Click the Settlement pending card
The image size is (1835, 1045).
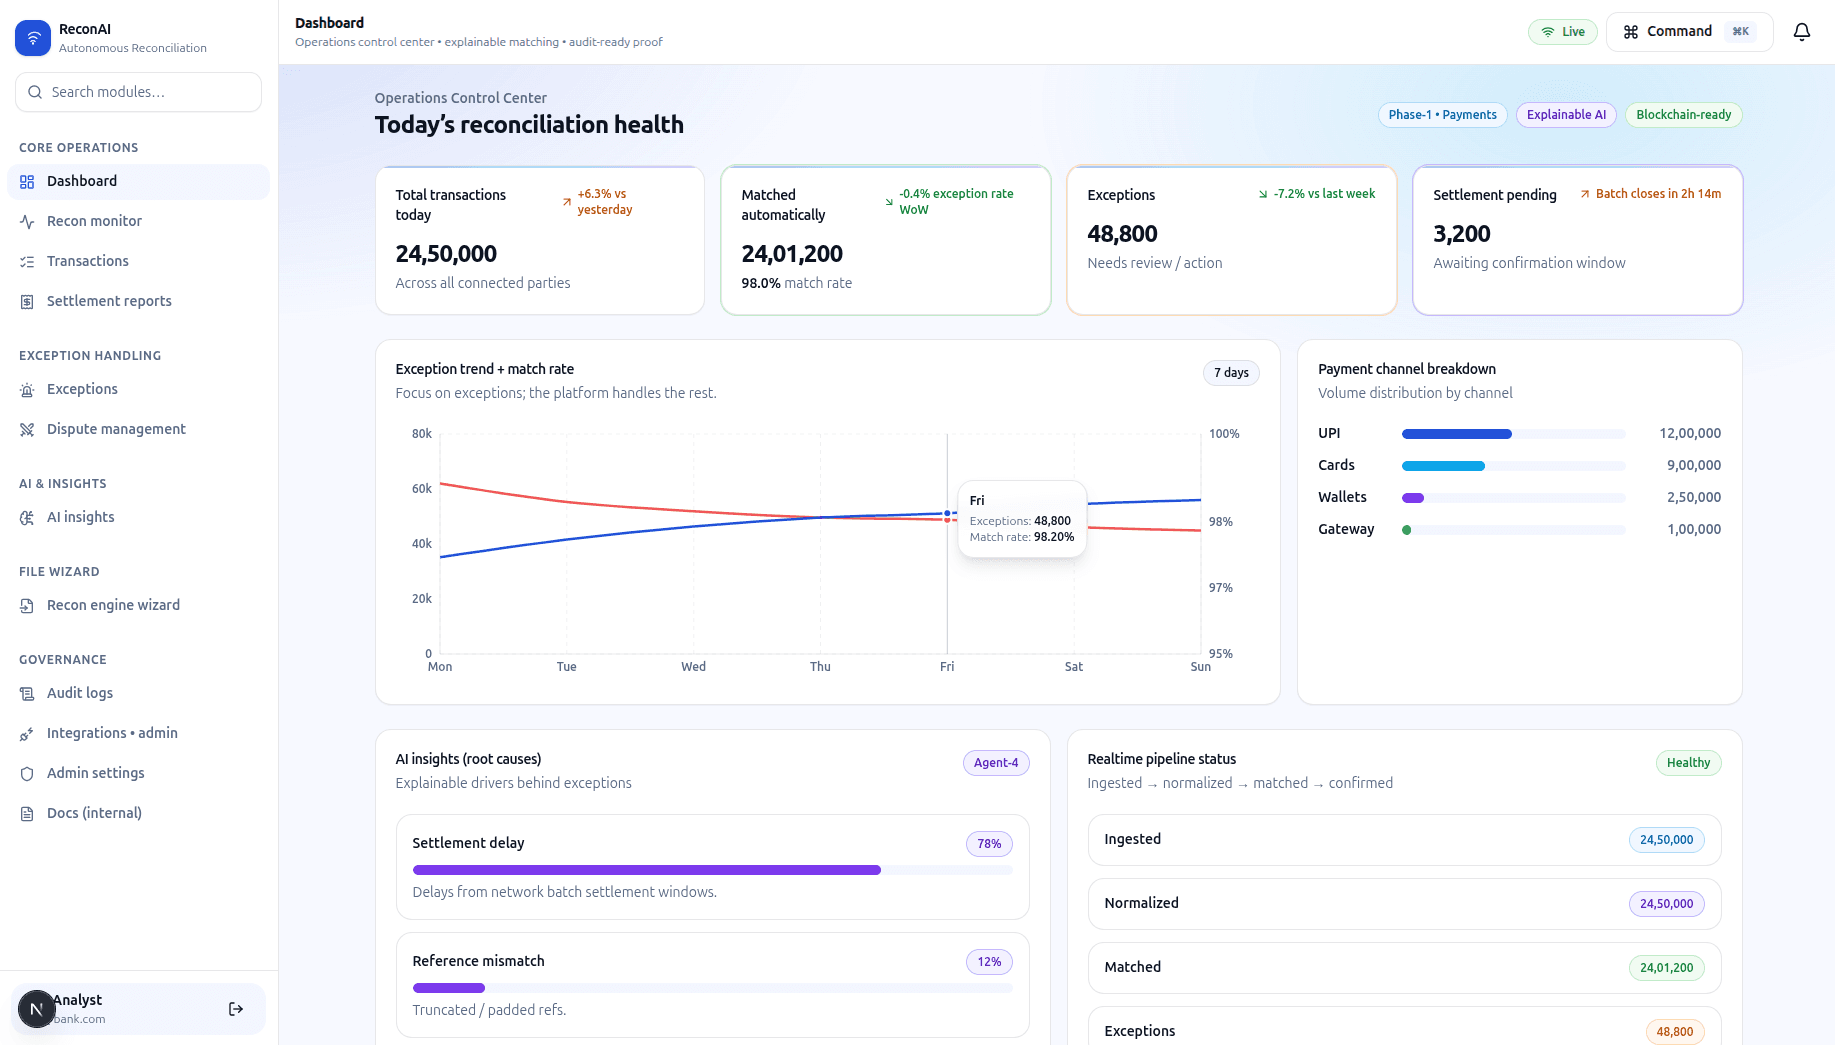point(1578,240)
